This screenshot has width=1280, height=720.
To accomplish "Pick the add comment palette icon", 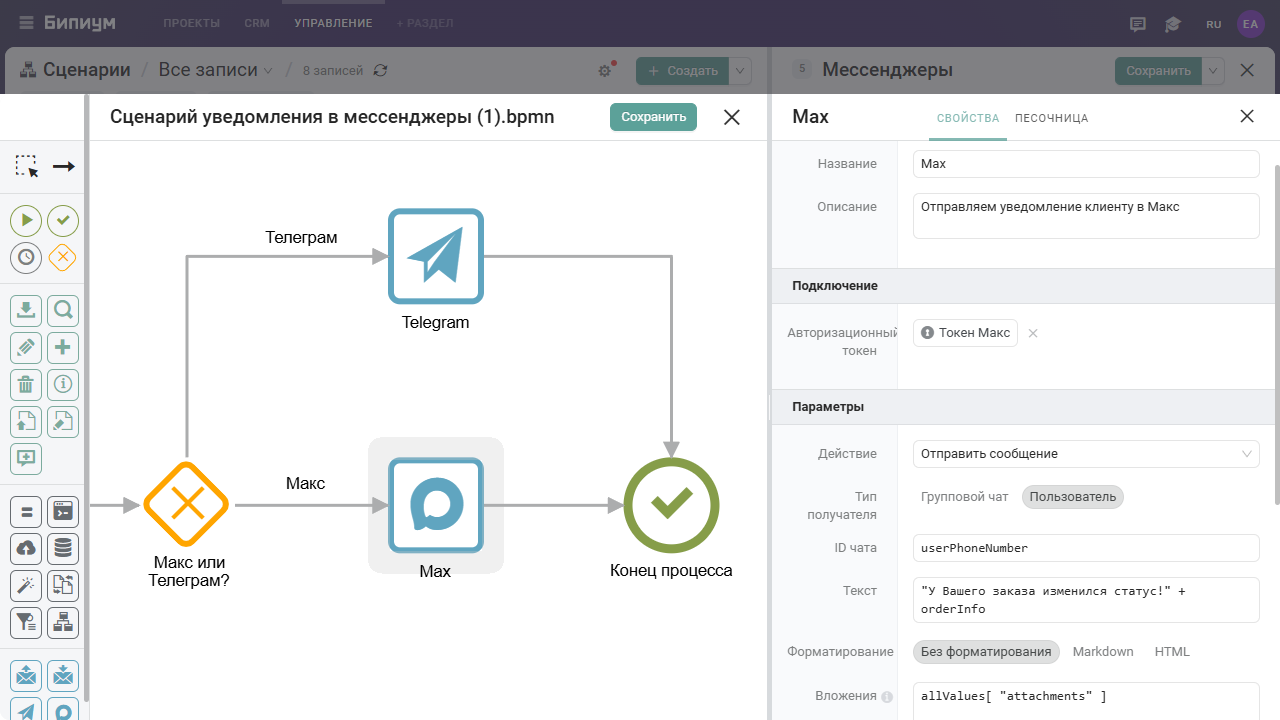I will click(x=26, y=458).
